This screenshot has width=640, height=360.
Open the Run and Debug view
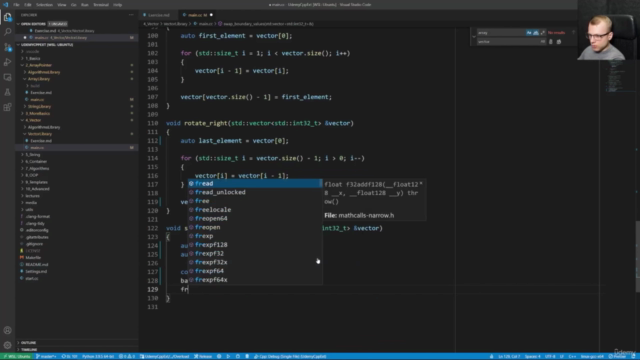(x=7, y=62)
